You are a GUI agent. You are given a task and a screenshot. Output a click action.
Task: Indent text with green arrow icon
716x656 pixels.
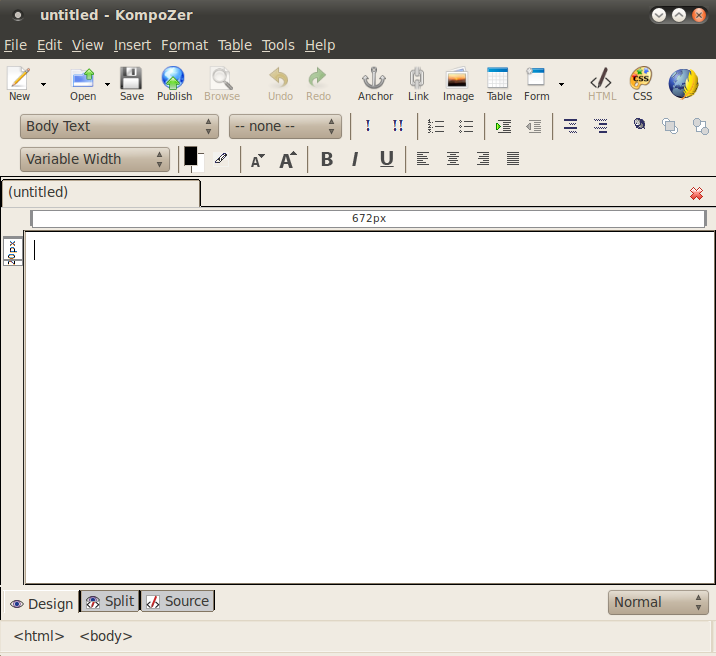(x=503, y=126)
